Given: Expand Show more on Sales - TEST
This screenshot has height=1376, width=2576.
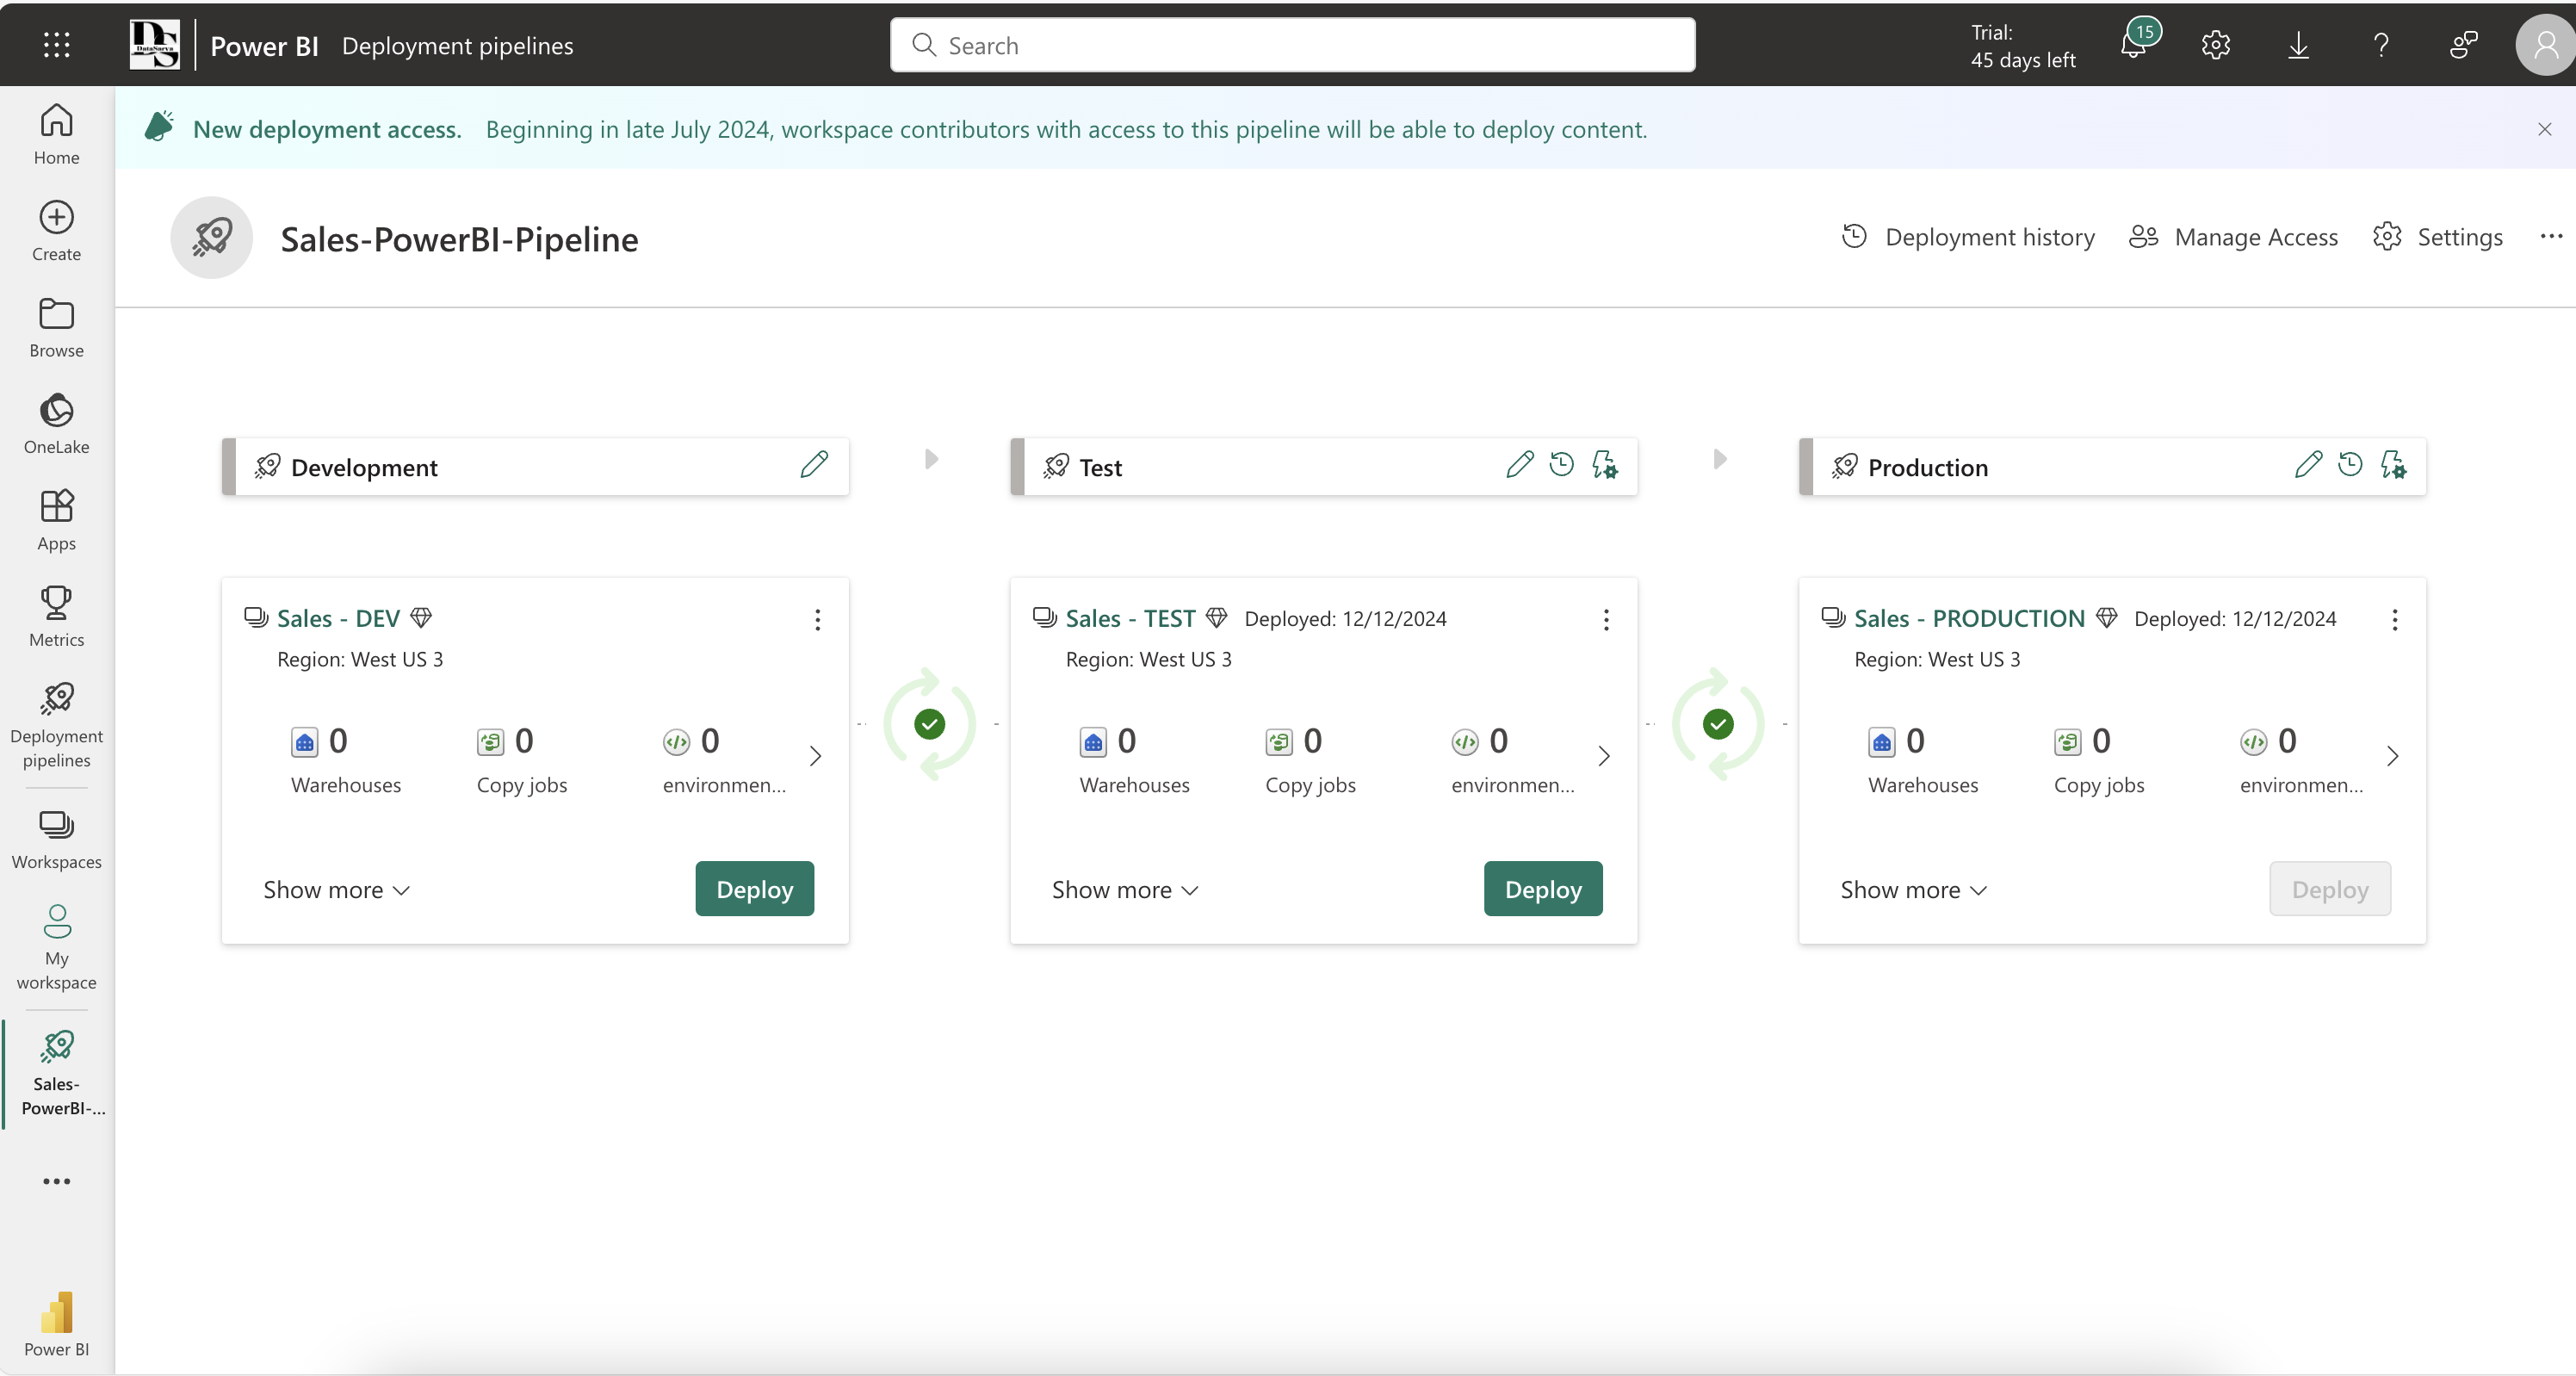Looking at the screenshot, I should click(1125, 889).
